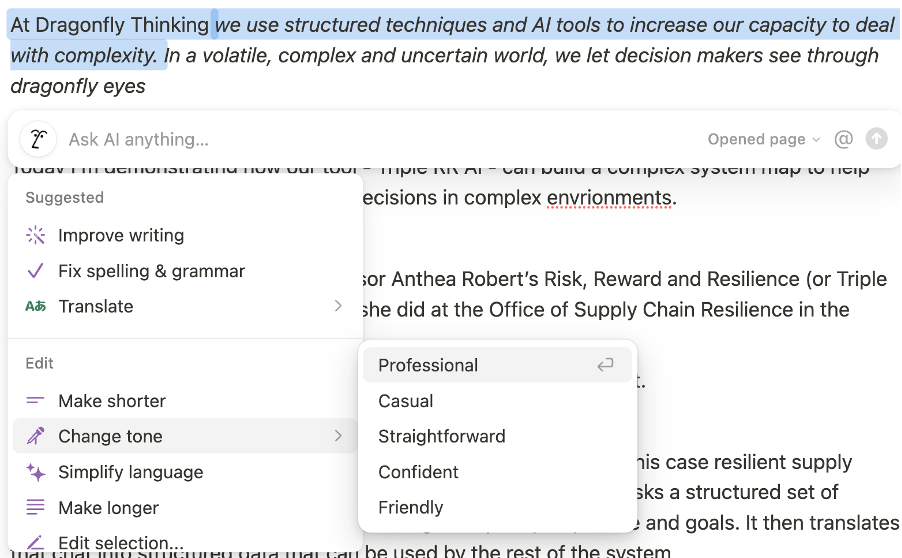Choose the Friendly tone option
The height and width of the screenshot is (558, 902).
[410, 507]
